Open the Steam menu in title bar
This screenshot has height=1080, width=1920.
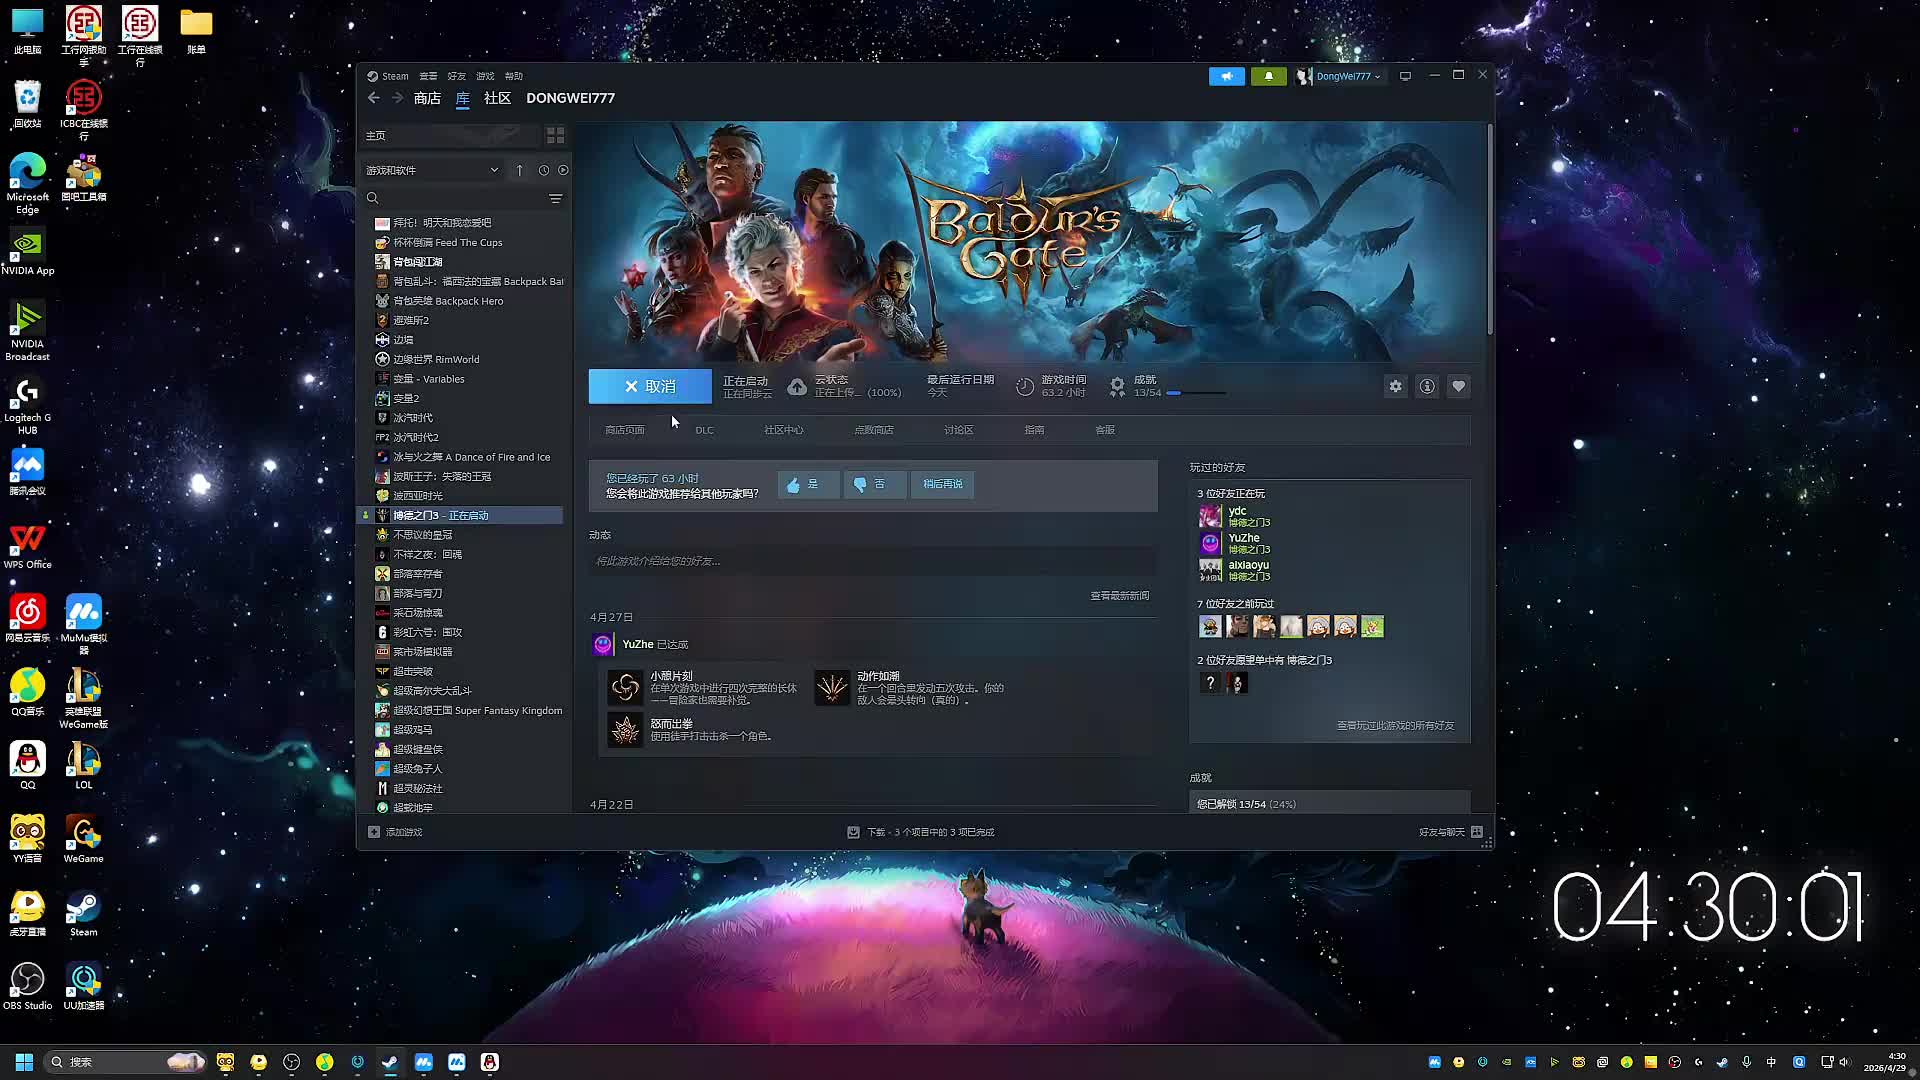point(394,76)
